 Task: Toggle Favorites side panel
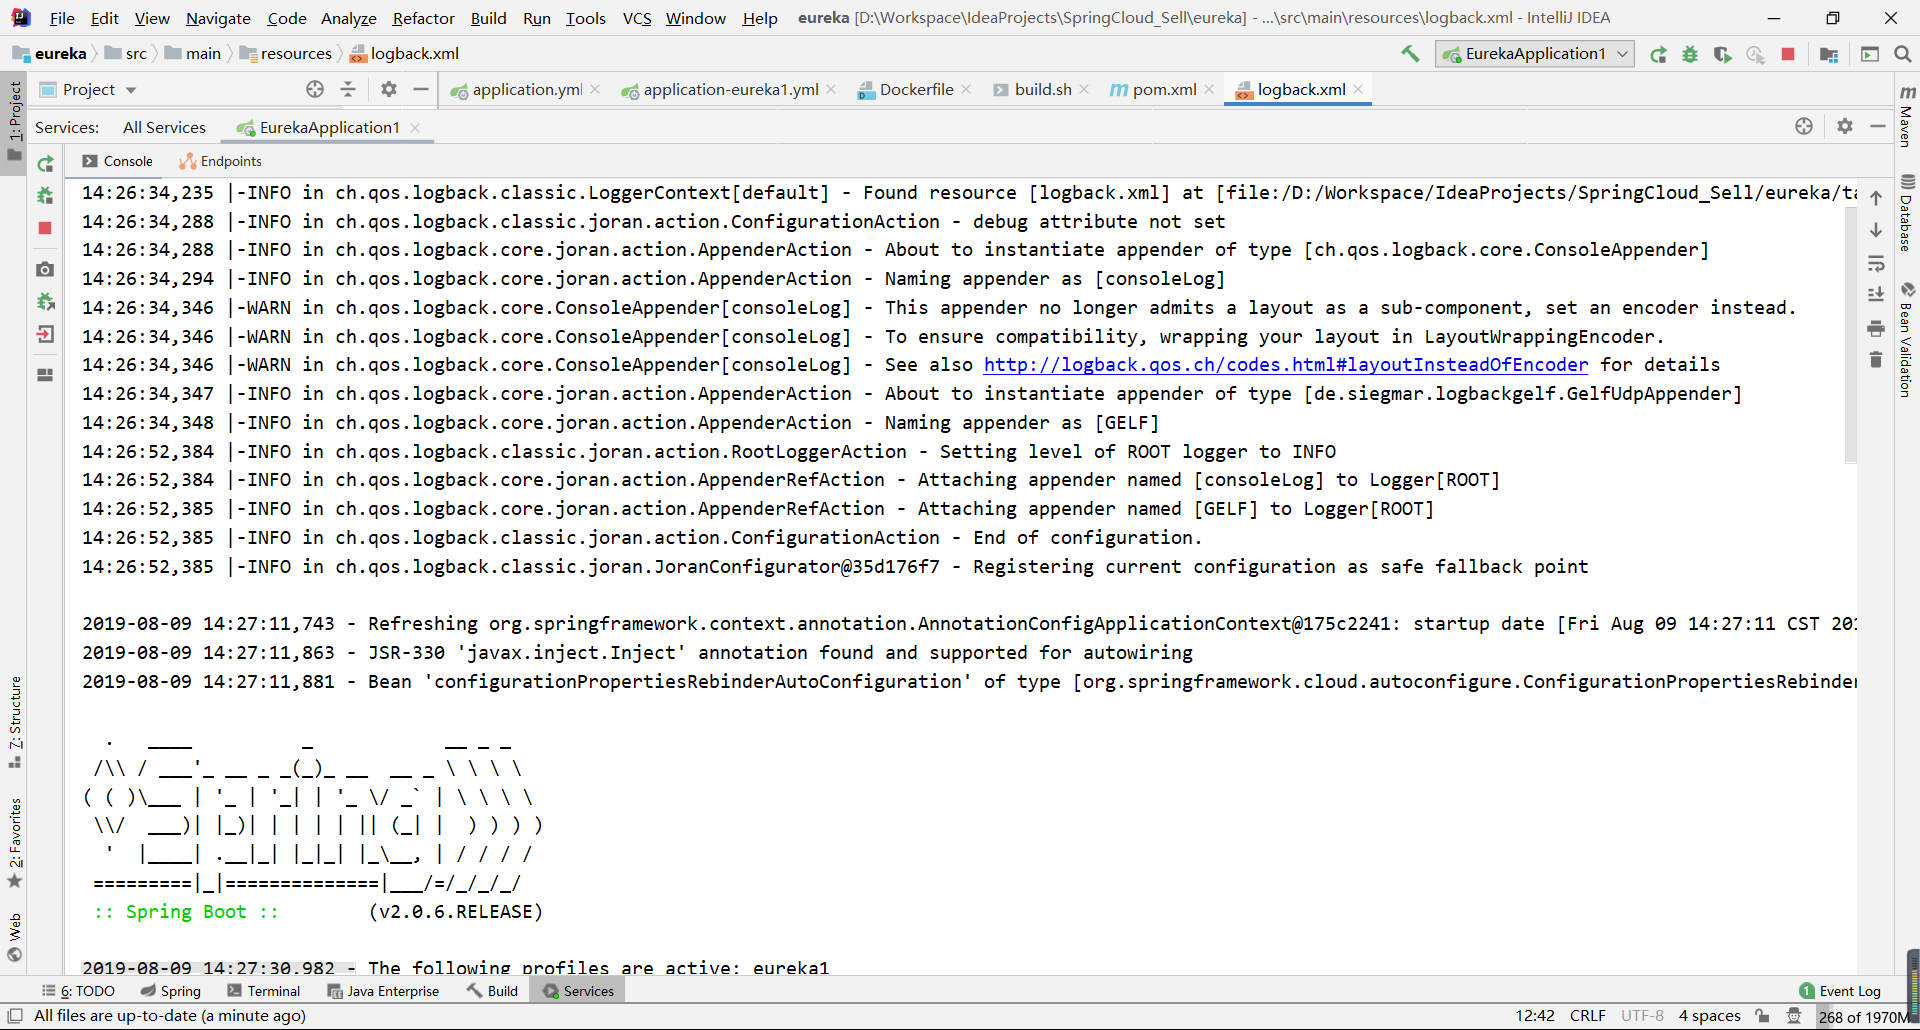tap(15, 842)
